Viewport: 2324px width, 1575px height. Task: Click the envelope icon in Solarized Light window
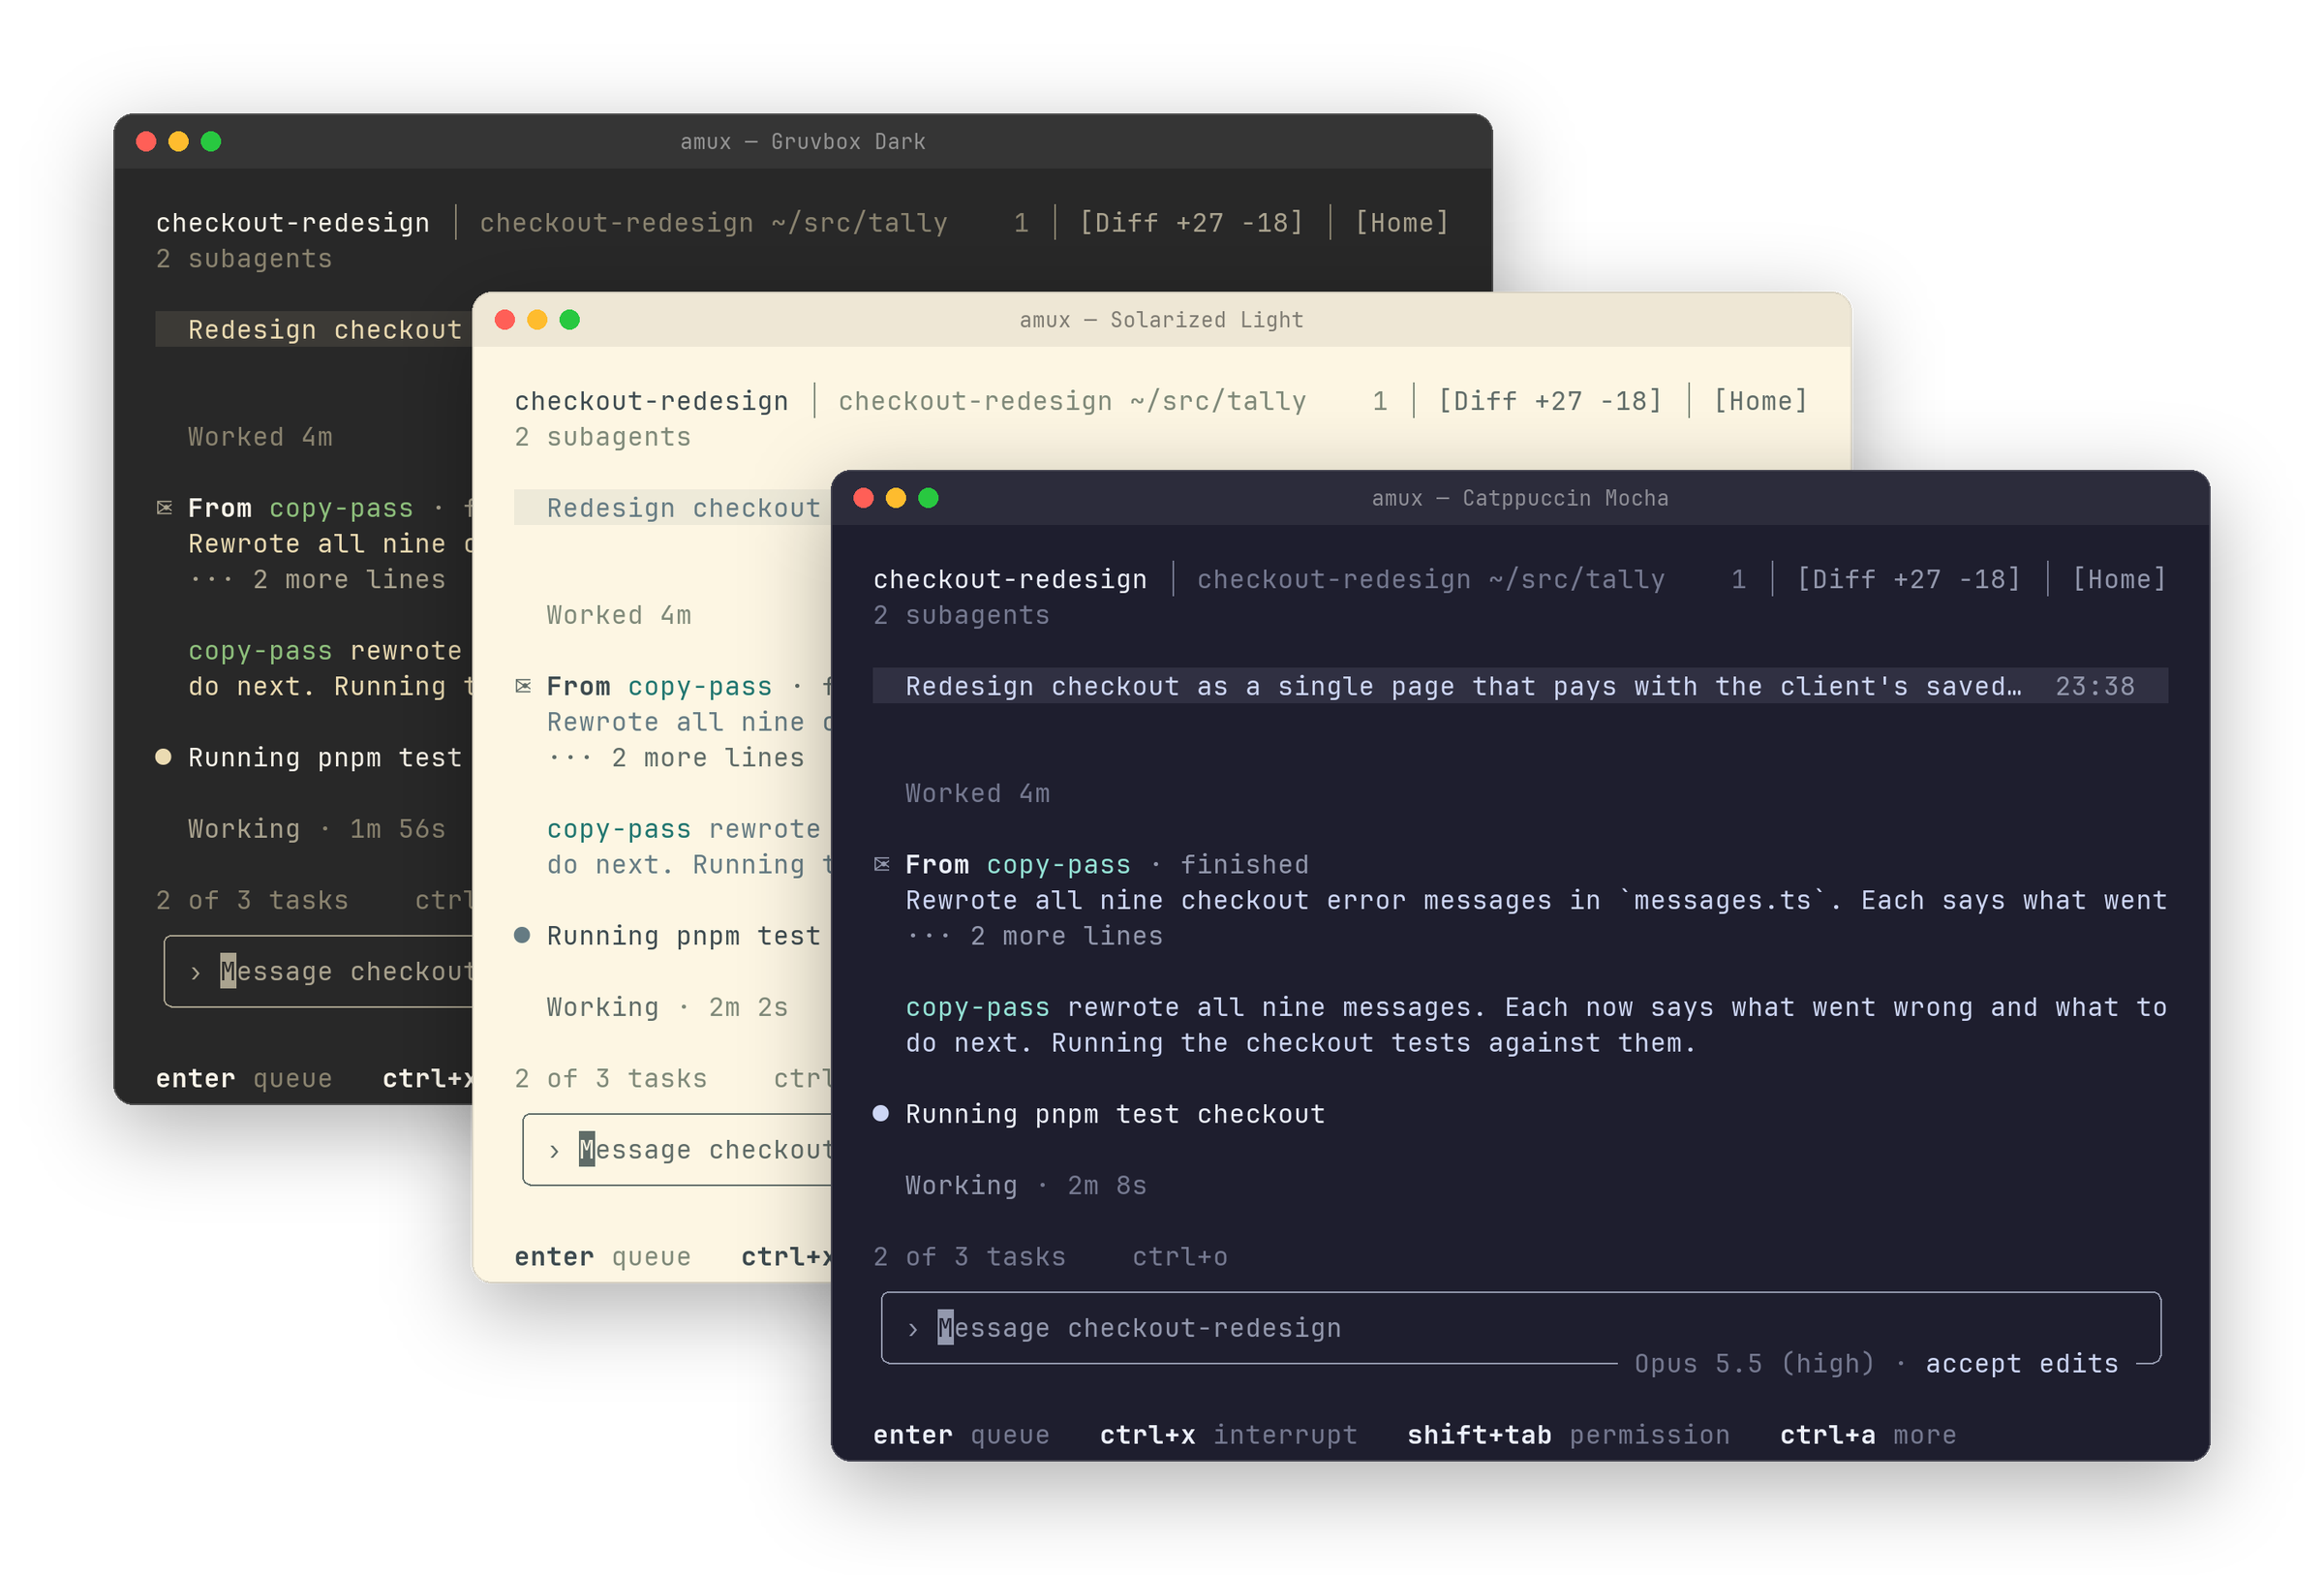pos(523,686)
